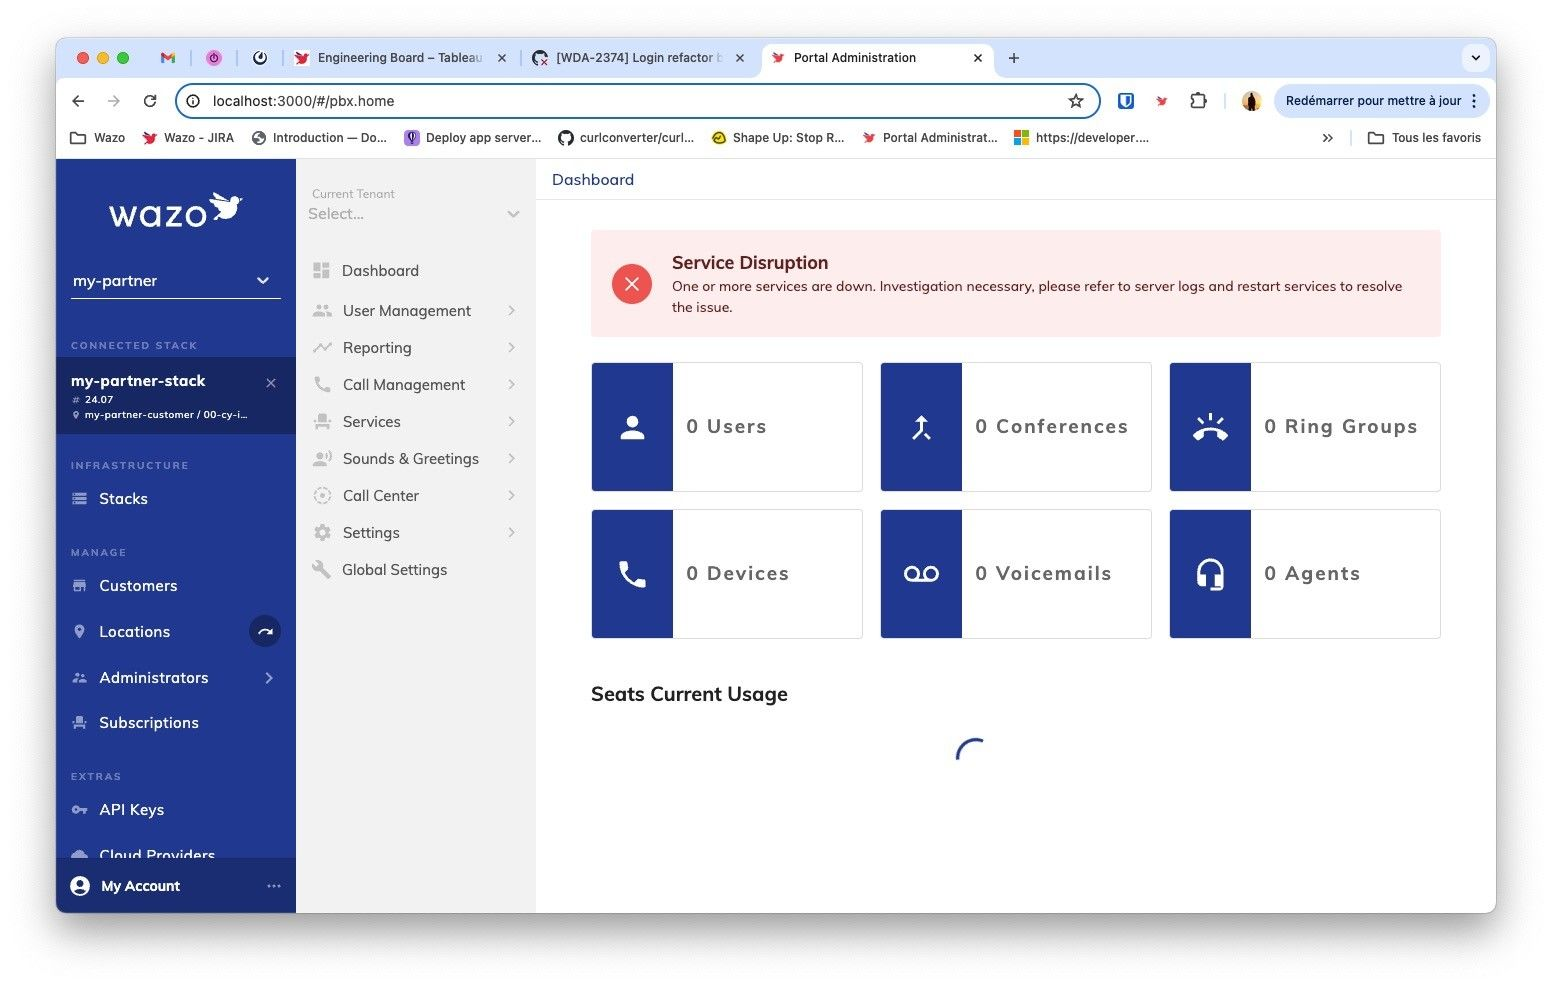The image size is (1552, 987).
Task: Open Tous les favoris folder
Action: pos(1424,138)
